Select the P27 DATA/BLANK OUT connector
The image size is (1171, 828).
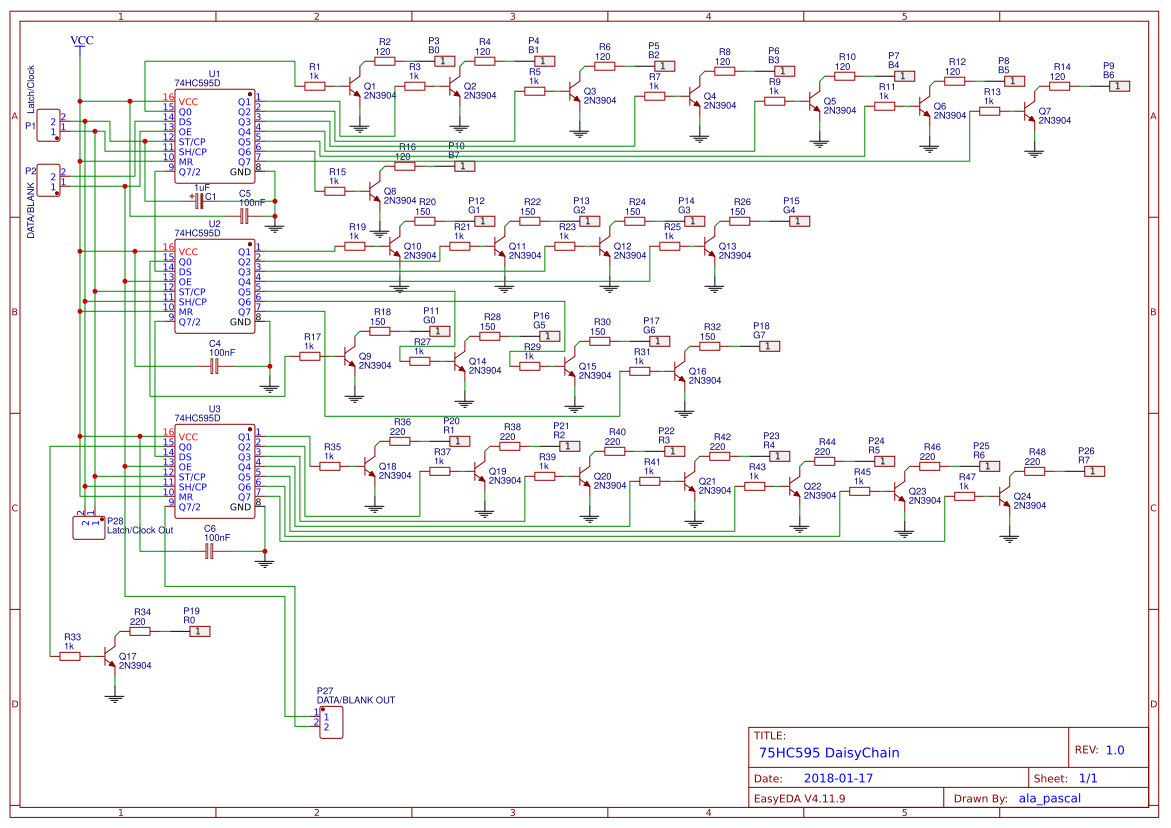[x=332, y=720]
